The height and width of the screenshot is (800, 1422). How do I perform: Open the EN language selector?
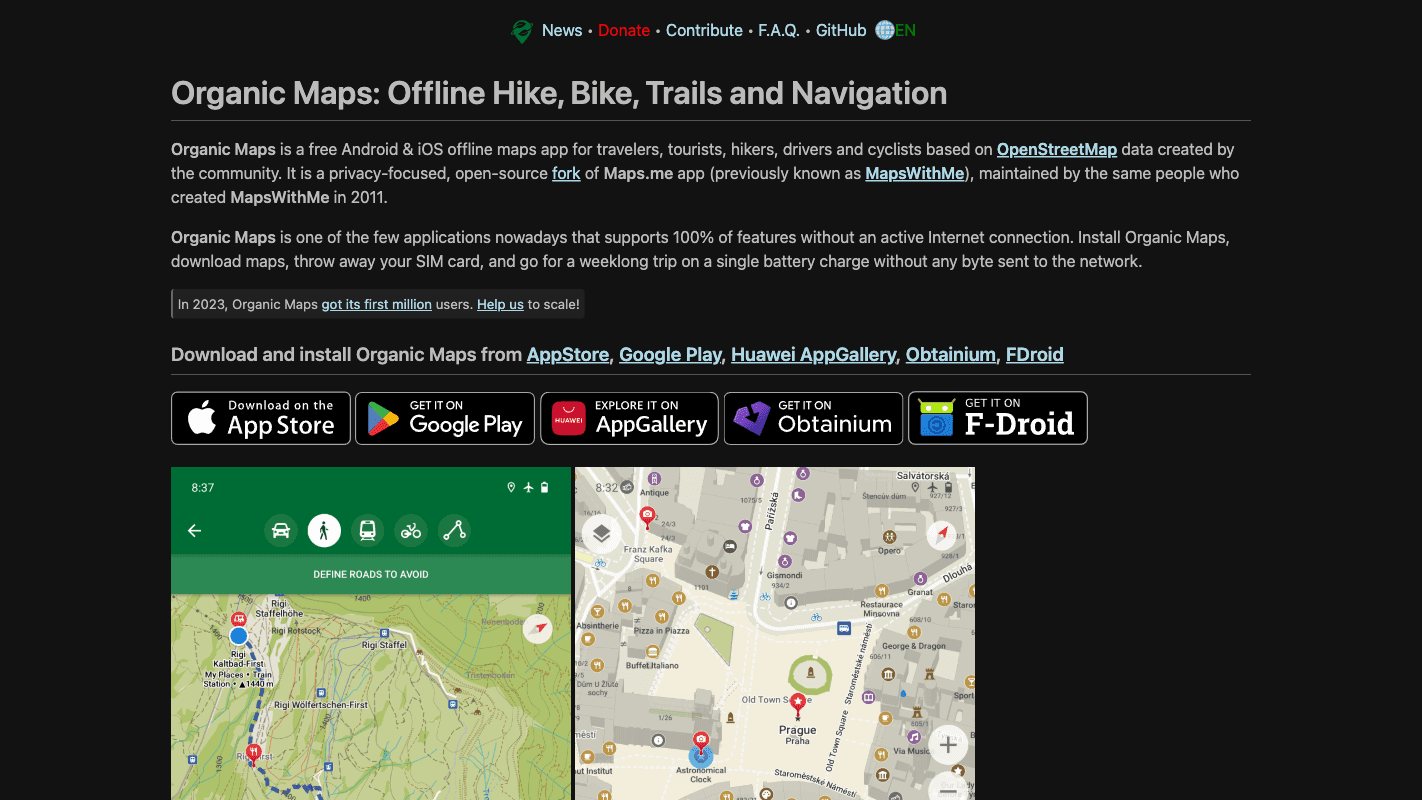pyautogui.click(x=905, y=30)
